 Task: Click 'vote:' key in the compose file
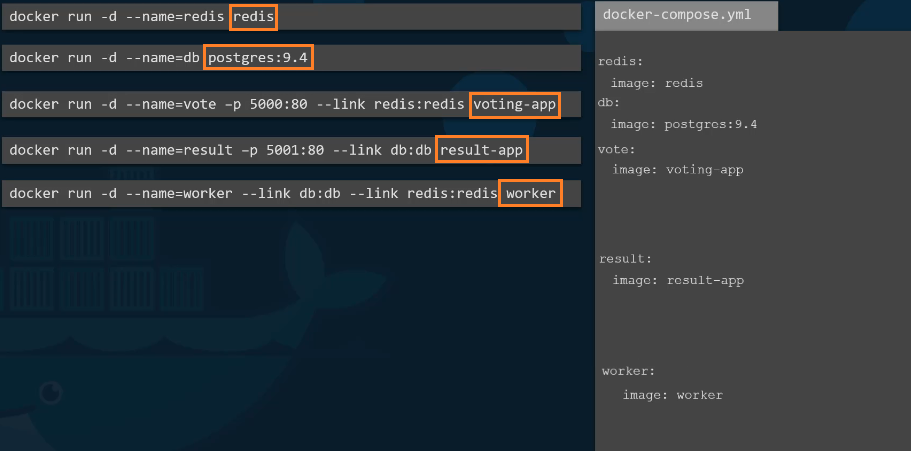(616, 150)
